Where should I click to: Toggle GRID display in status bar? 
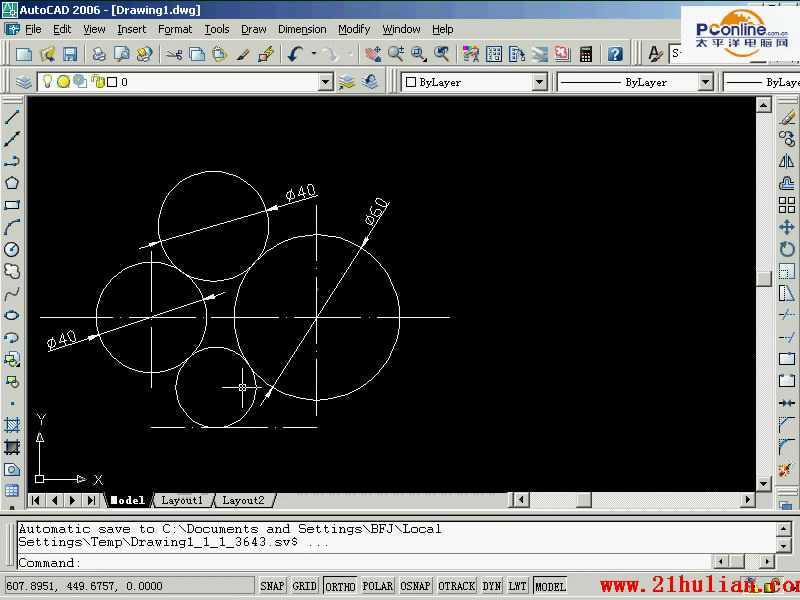[305, 586]
